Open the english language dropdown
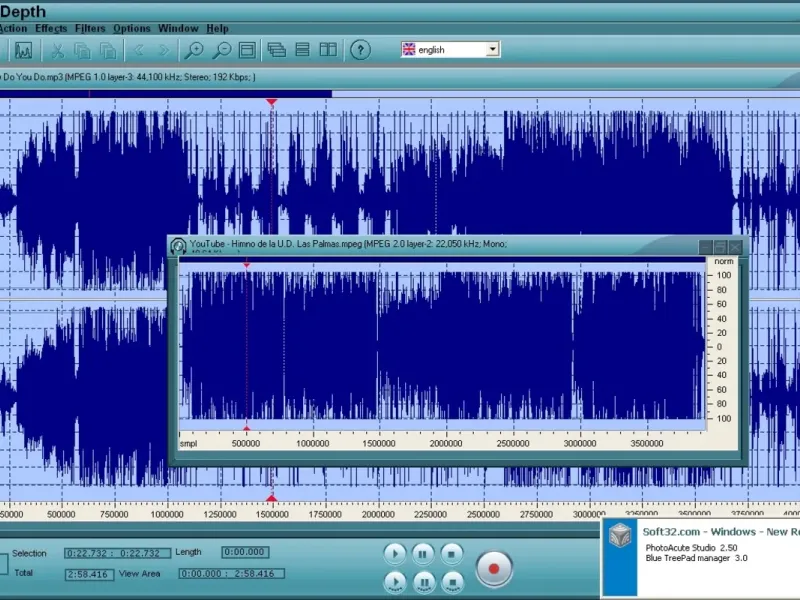Screen dimensions: 800x600 coord(491,49)
